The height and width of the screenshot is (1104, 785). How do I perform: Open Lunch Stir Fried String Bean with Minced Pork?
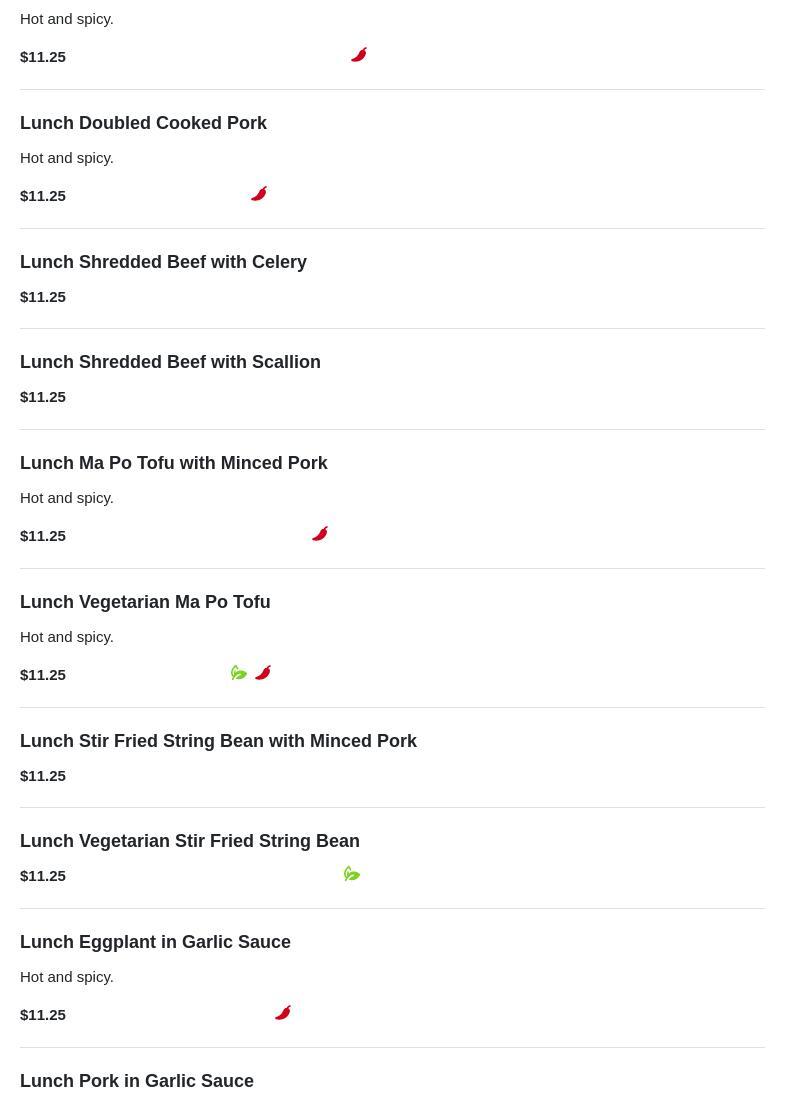[x=218, y=741]
